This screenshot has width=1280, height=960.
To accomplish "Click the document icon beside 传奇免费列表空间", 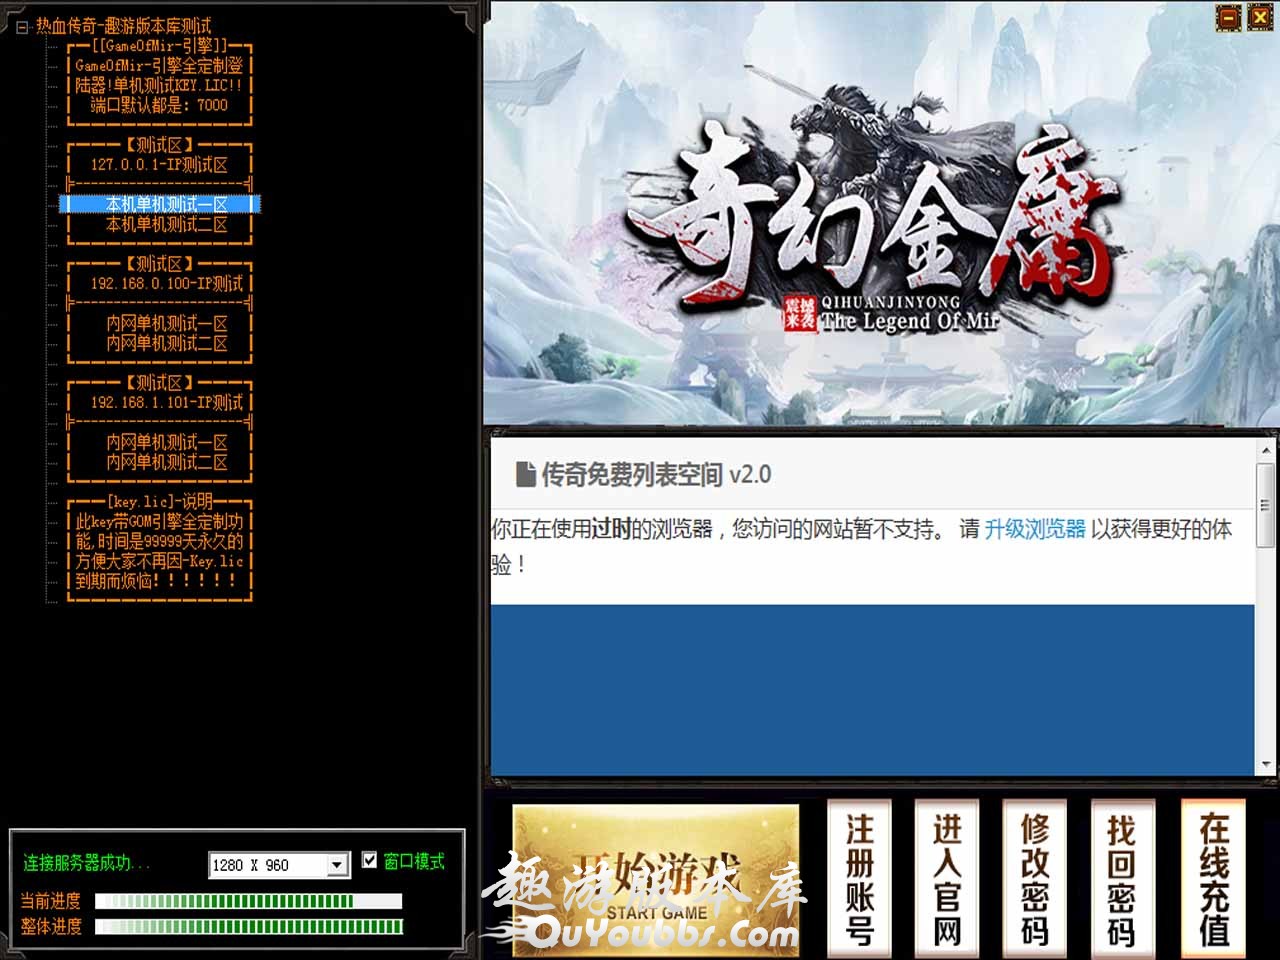I will (x=525, y=474).
